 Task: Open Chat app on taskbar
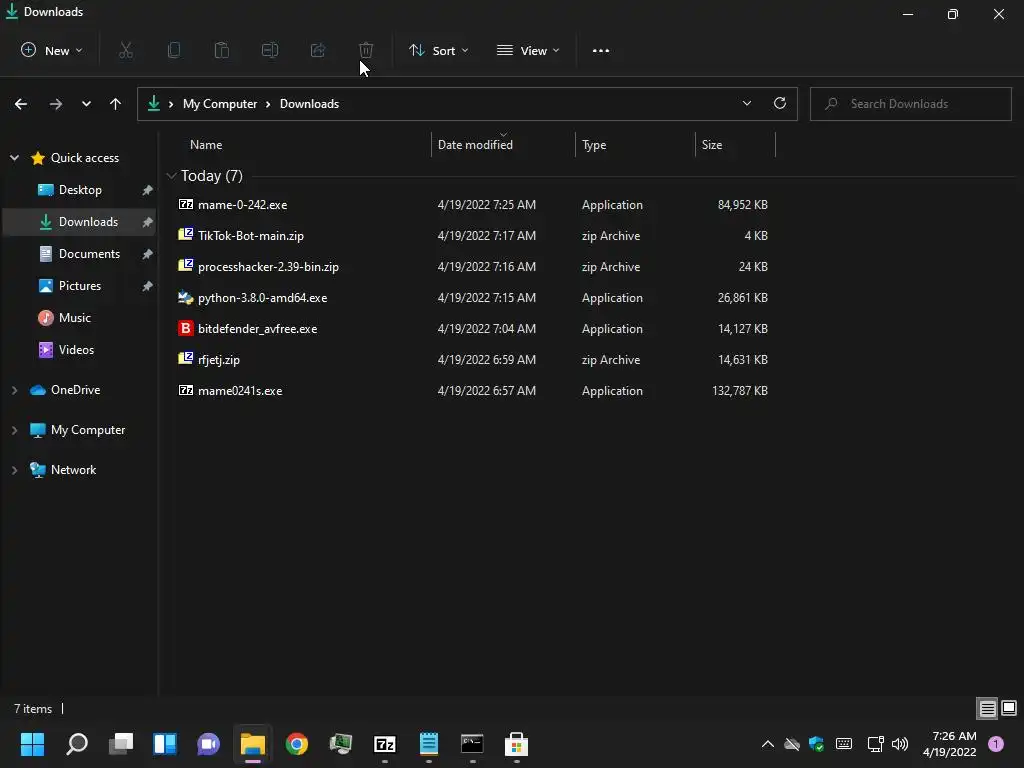tap(209, 744)
